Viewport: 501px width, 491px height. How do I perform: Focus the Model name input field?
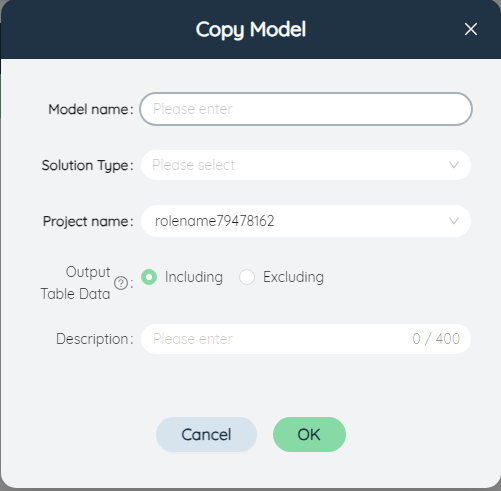click(306, 109)
